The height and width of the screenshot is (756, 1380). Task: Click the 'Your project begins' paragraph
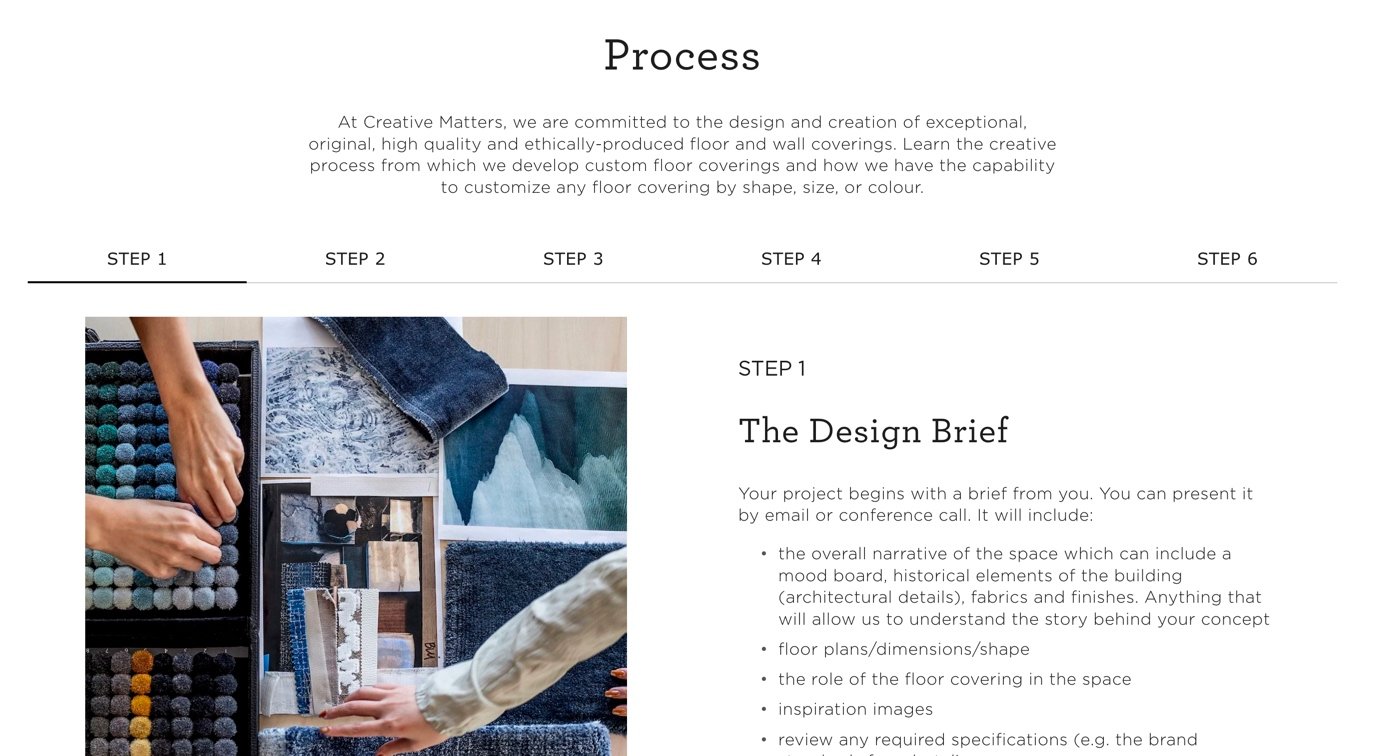tap(995, 505)
